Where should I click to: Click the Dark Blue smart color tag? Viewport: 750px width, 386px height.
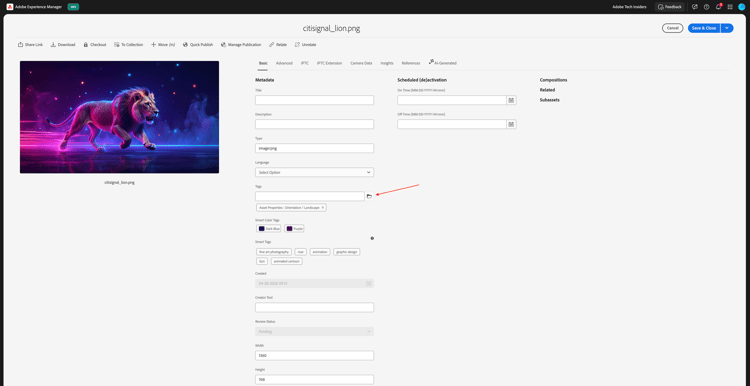click(x=269, y=229)
